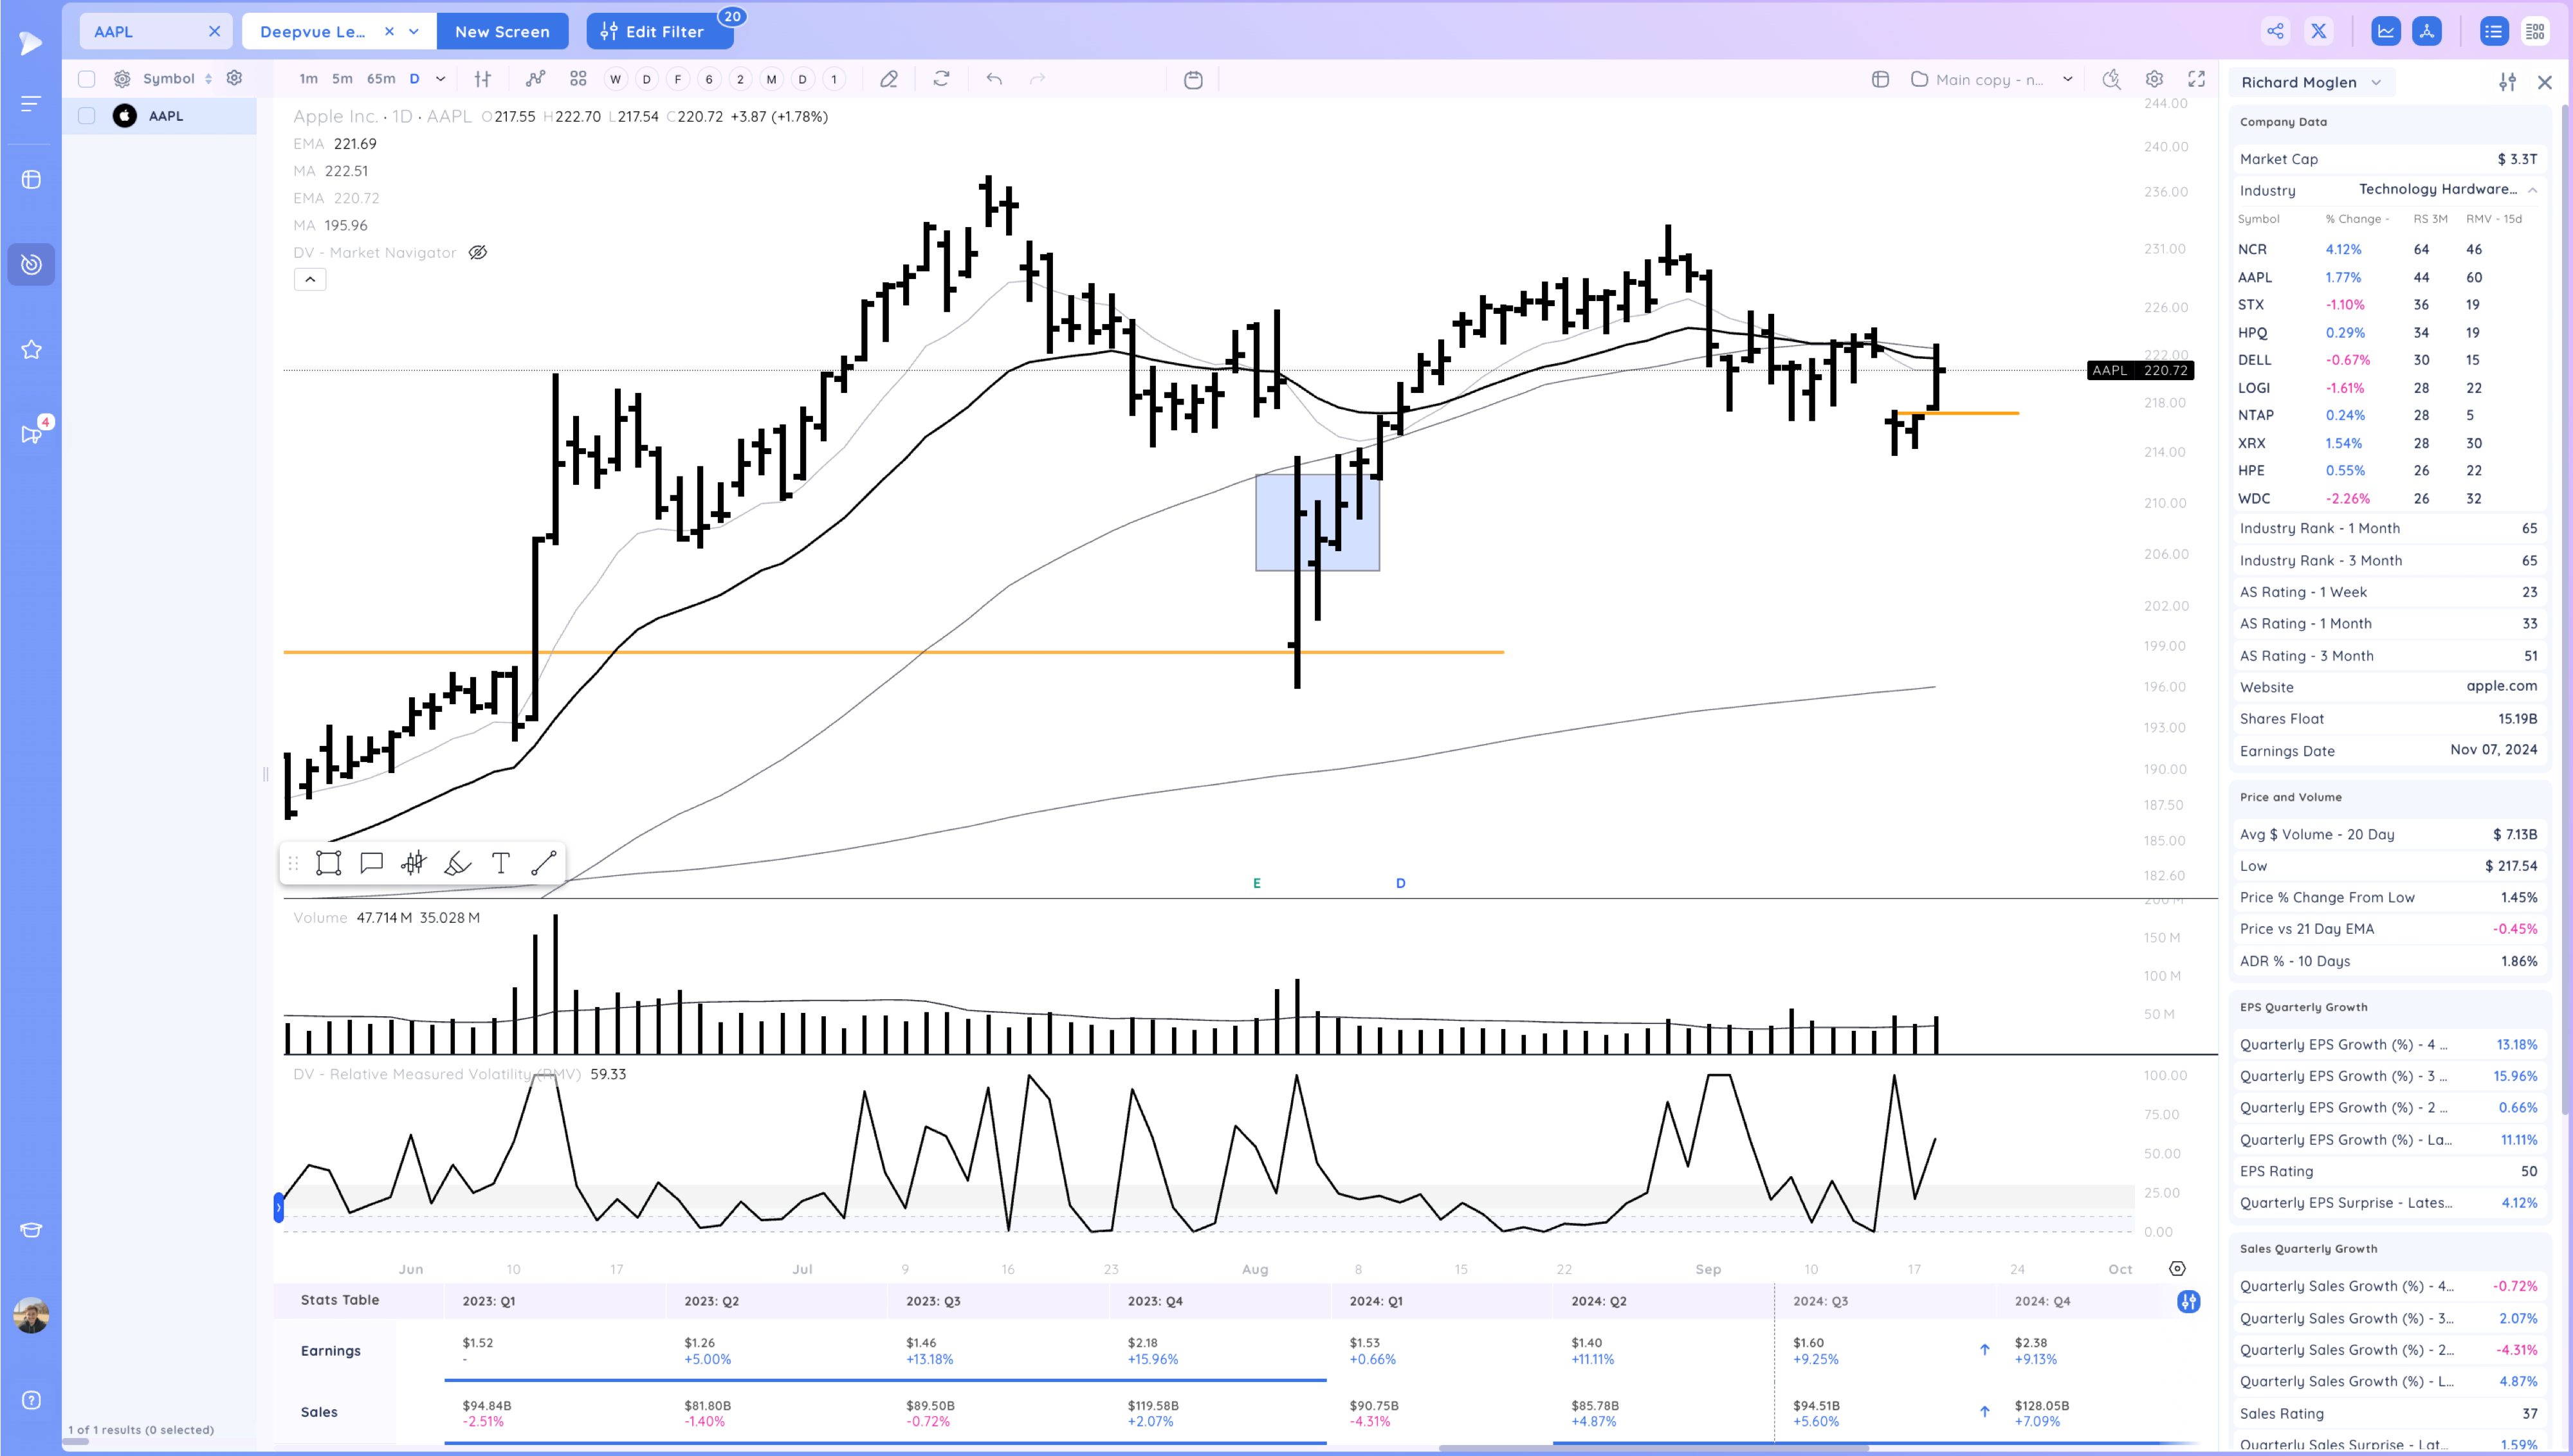The height and width of the screenshot is (1456, 2573).
Task: Select the 65m timeframe
Action: pyautogui.click(x=380, y=79)
